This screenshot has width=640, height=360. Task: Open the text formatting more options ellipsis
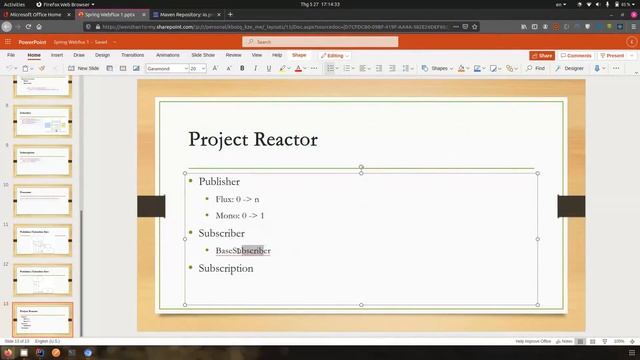pos(314,69)
